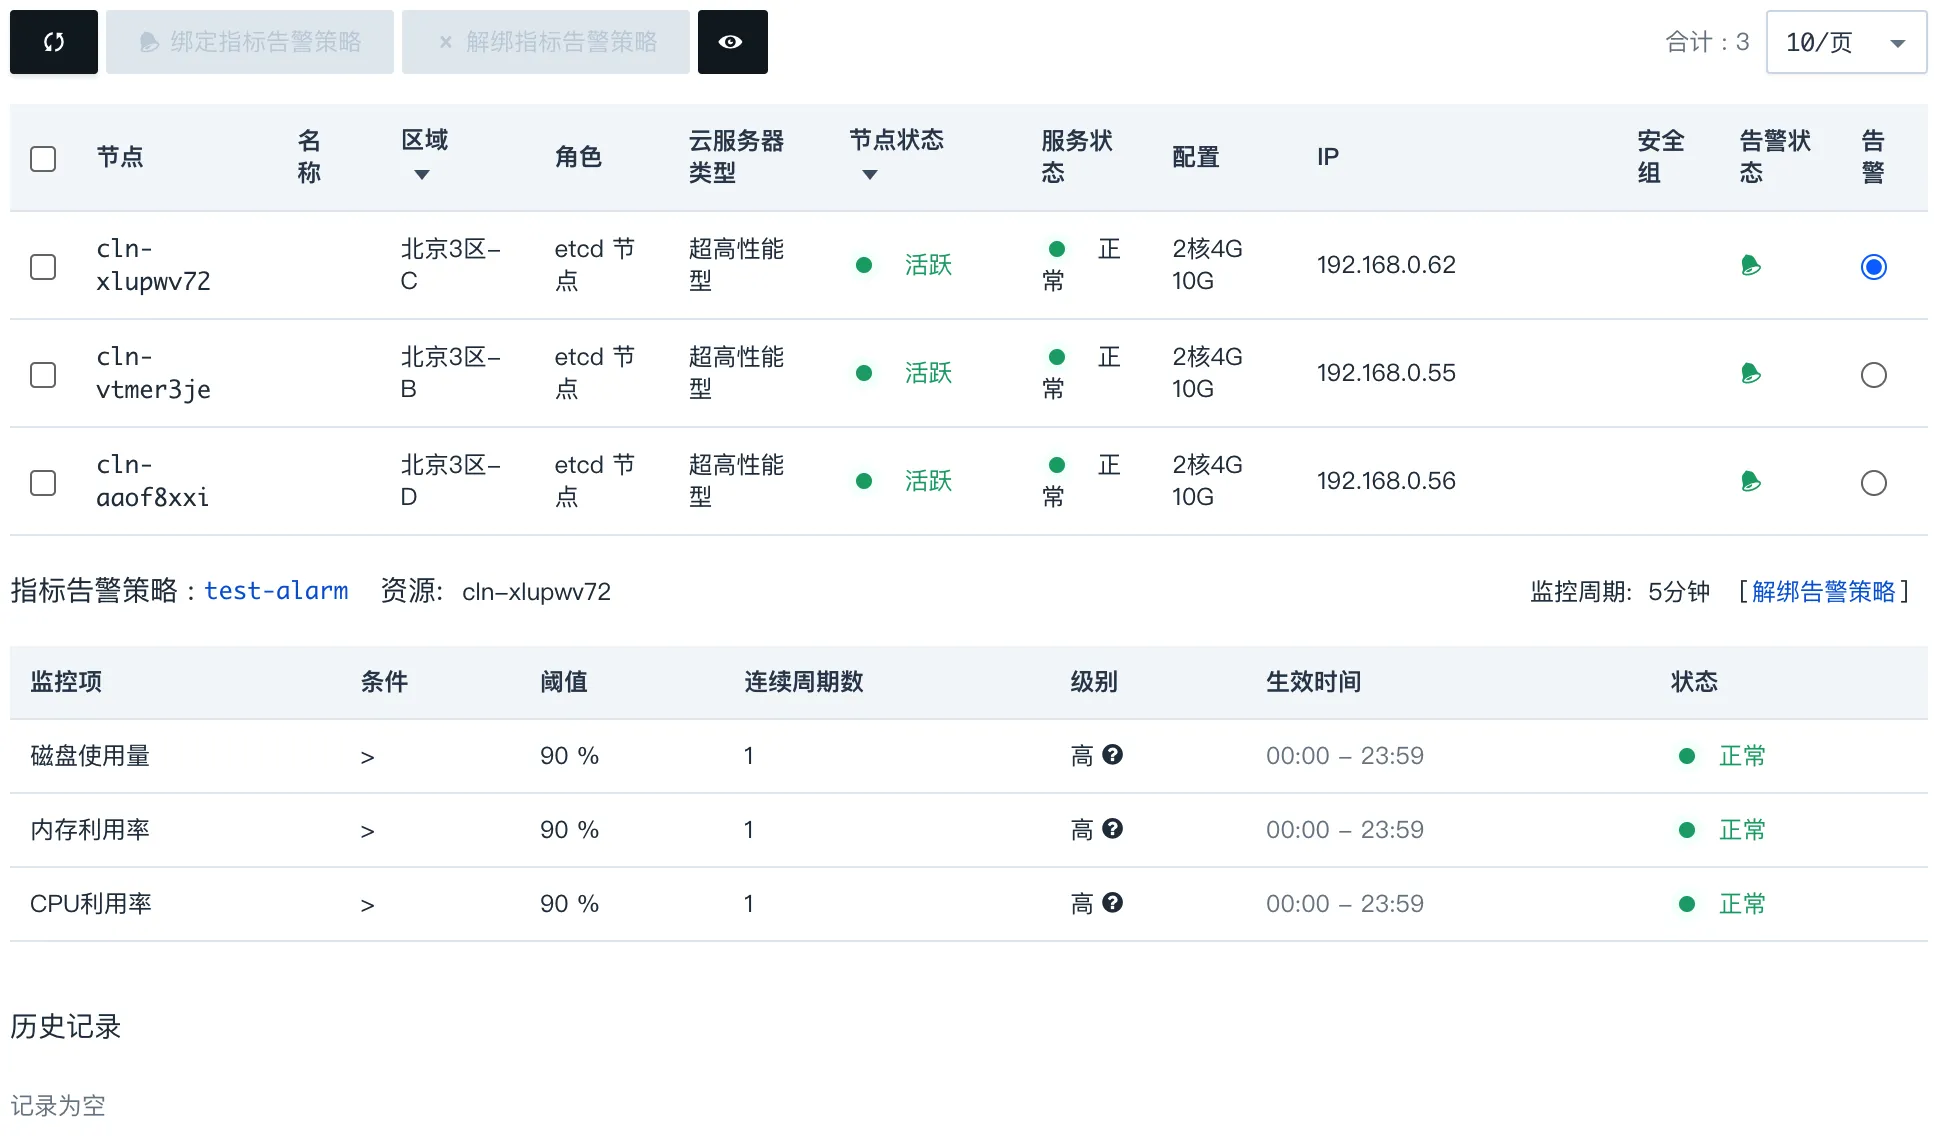The width and height of the screenshot is (1934, 1142).
Task: Expand the 节点状态 column filter arrow
Action: [x=870, y=175]
